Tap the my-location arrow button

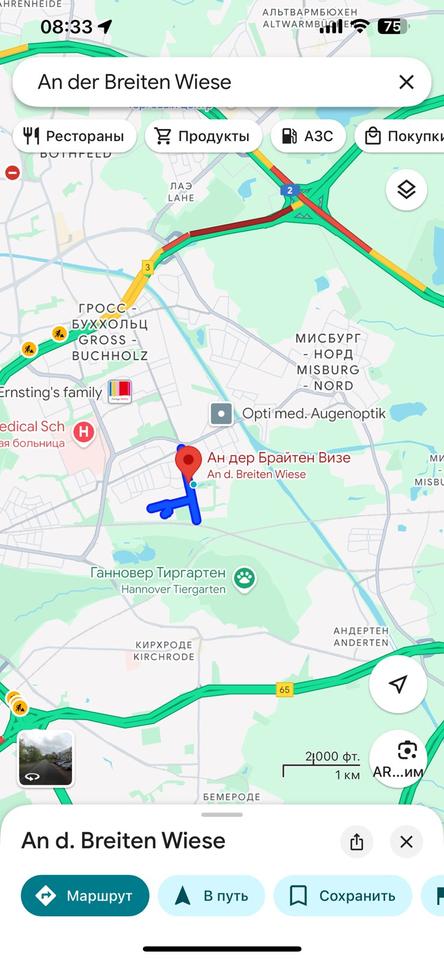398,684
